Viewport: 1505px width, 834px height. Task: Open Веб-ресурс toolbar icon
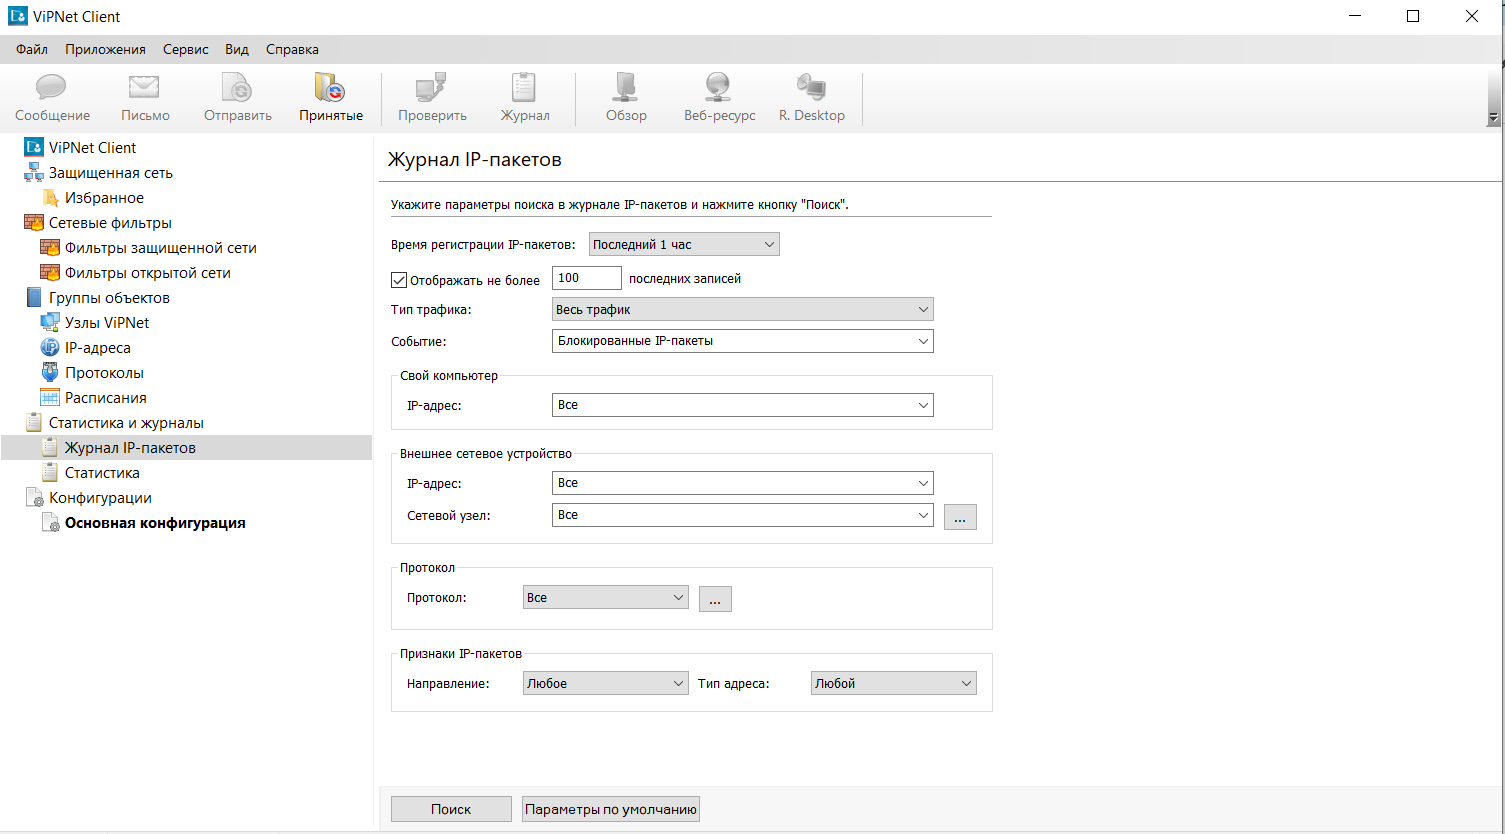[719, 90]
